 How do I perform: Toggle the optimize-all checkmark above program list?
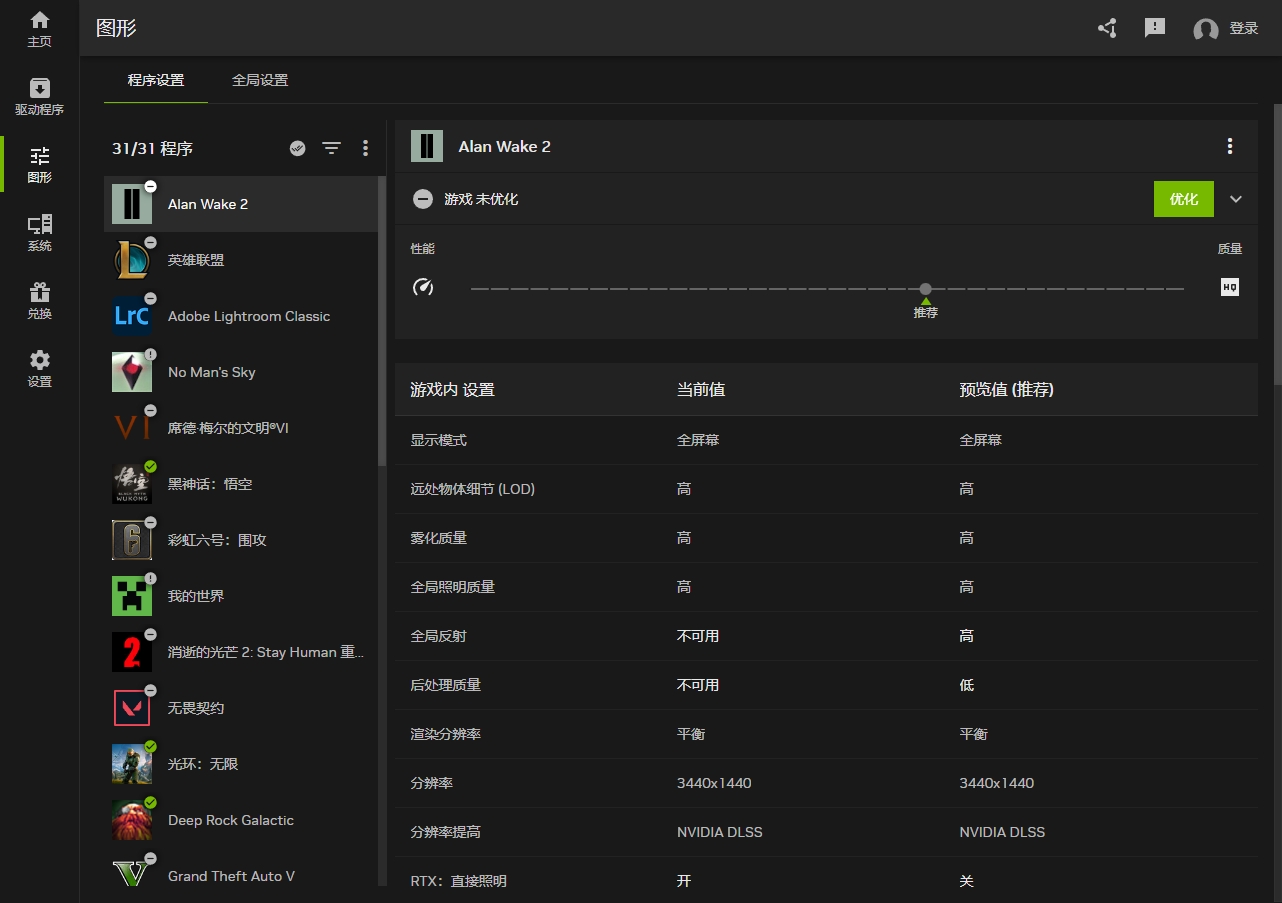pyautogui.click(x=297, y=148)
